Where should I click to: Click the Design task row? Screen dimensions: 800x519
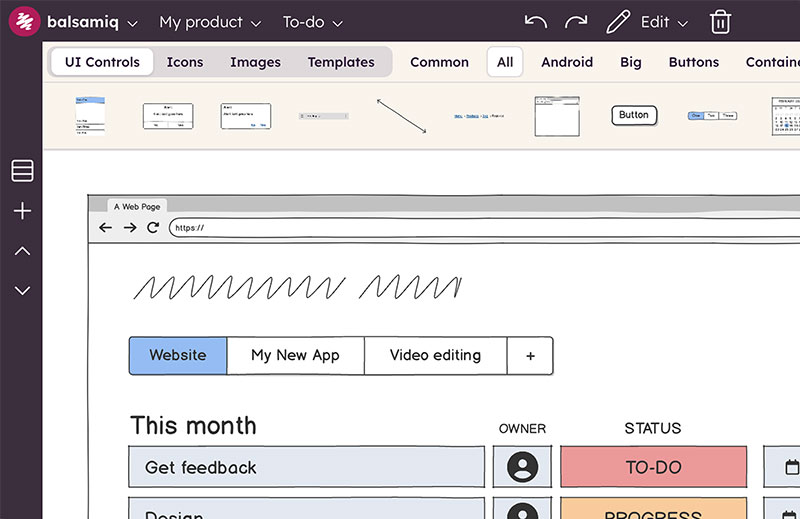tap(307, 508)
